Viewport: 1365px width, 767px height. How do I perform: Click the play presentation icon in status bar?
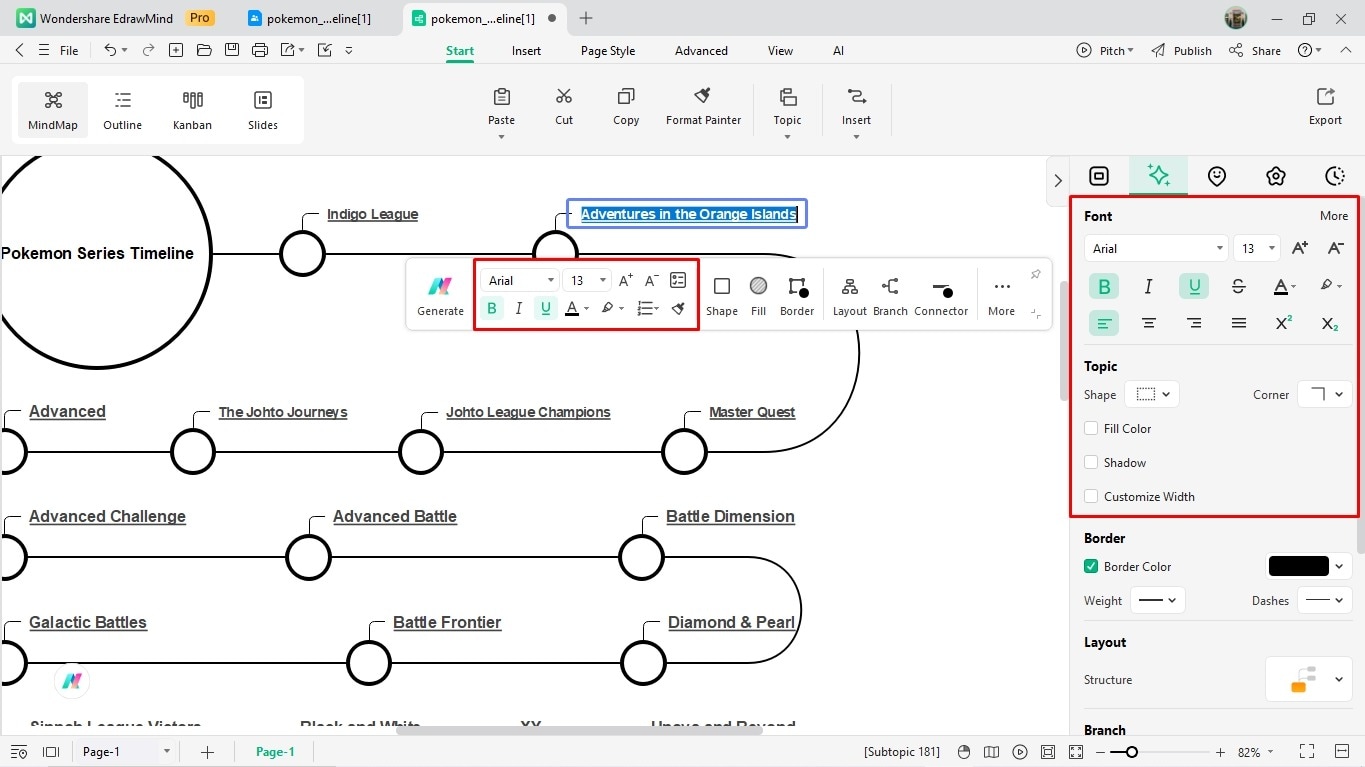pos(1019,752)
